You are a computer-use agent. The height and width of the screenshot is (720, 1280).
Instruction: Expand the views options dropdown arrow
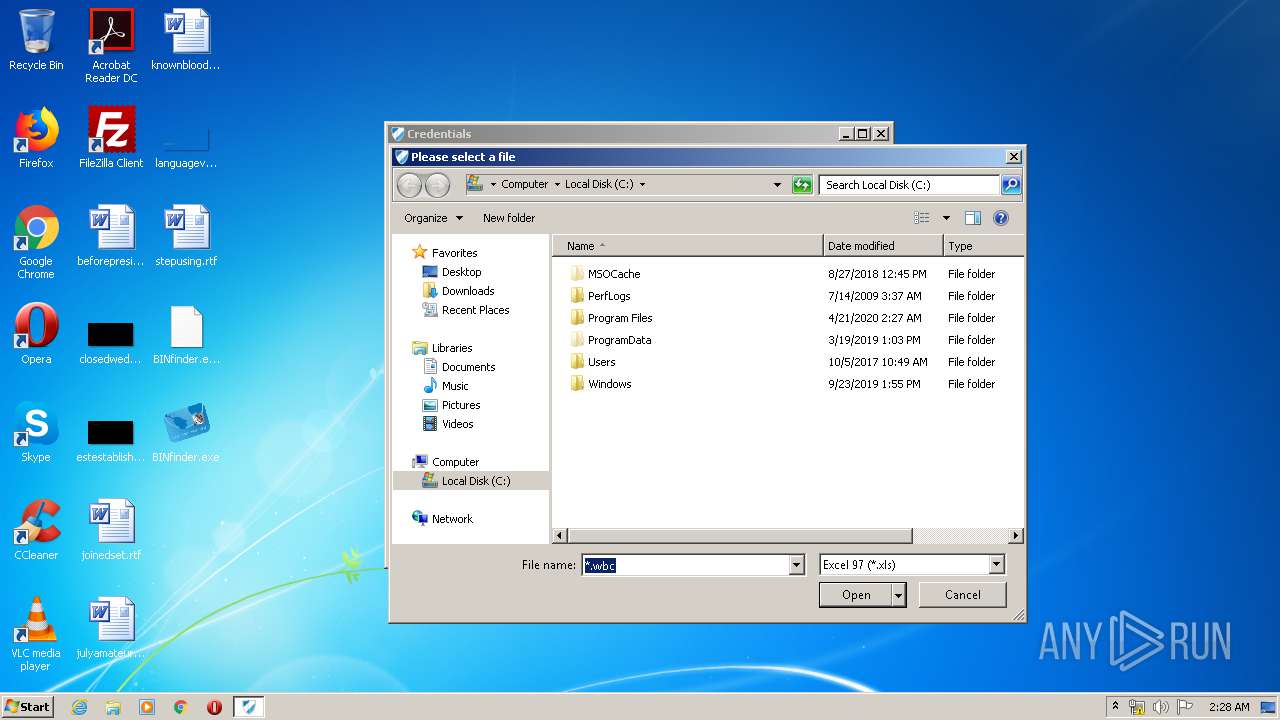pos(946,218)
